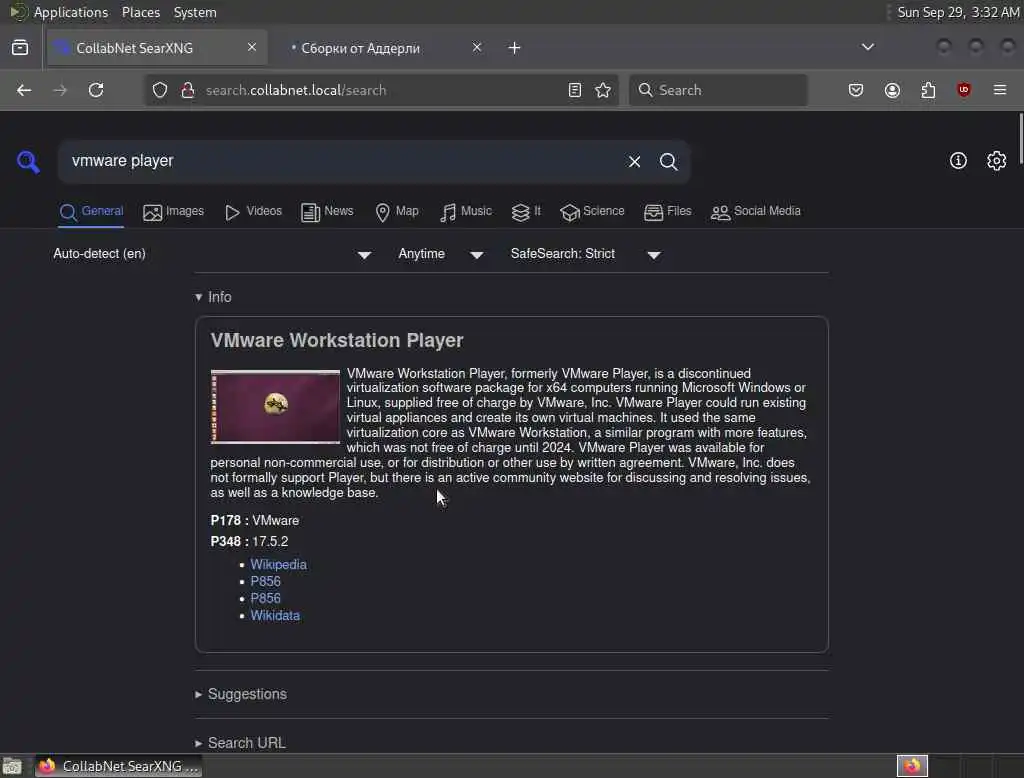The width and height of the screenshot is (1024, 778).
Task: Select the Map search category
Action: [397, 212]
